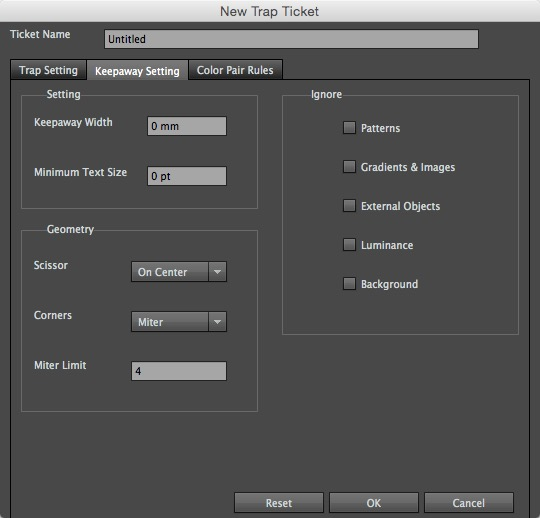
Task: Focus the Miter Limit input field
Action: [179, 371]
